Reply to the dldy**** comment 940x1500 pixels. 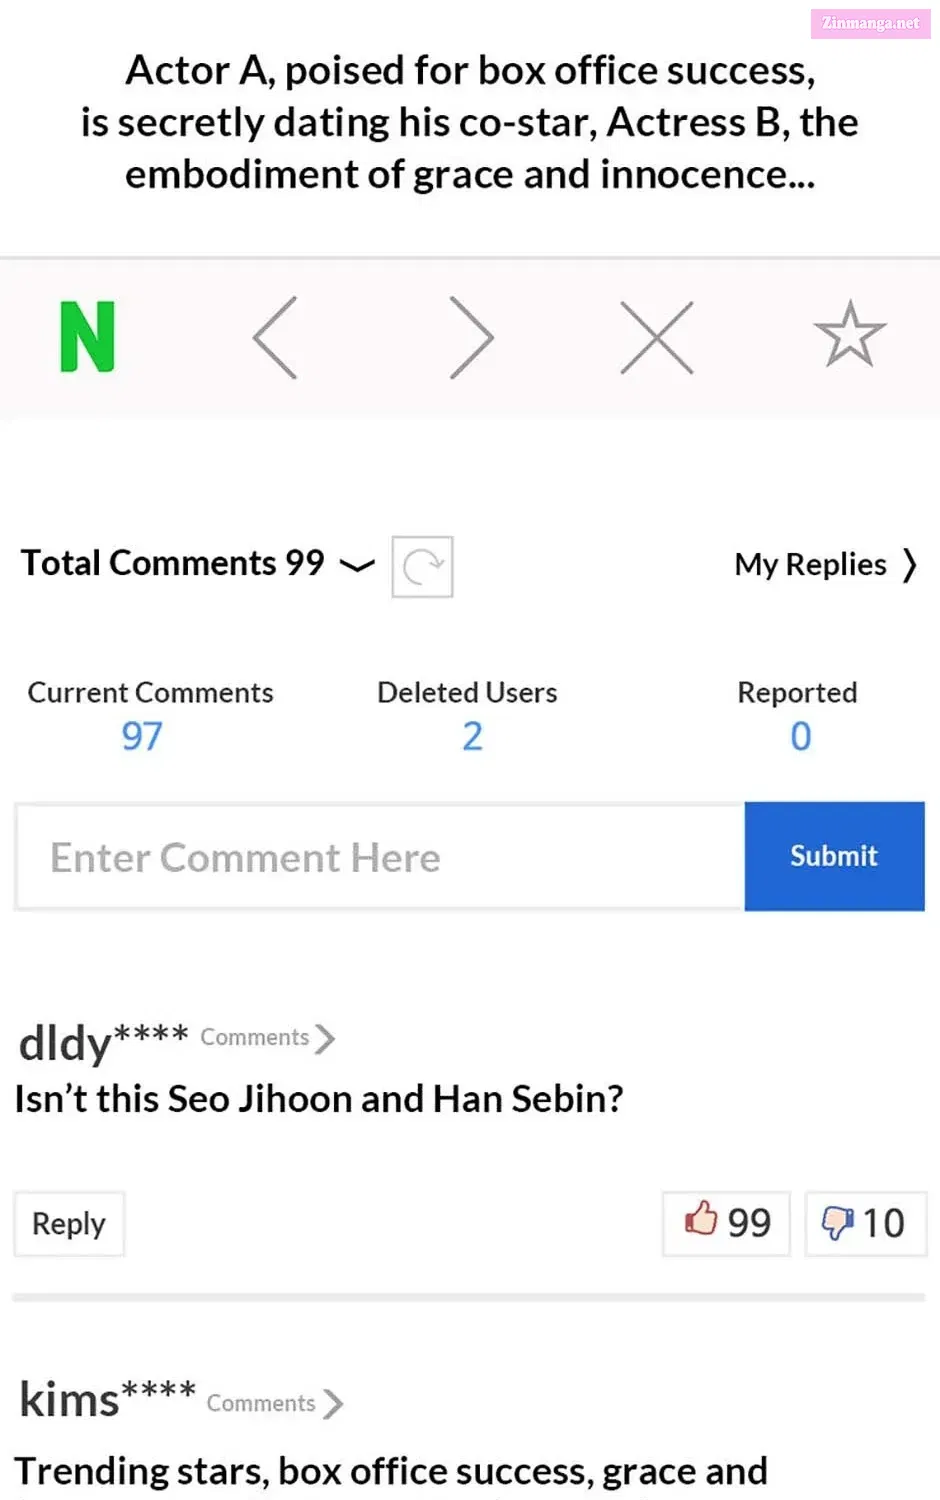click(69, 1224)
